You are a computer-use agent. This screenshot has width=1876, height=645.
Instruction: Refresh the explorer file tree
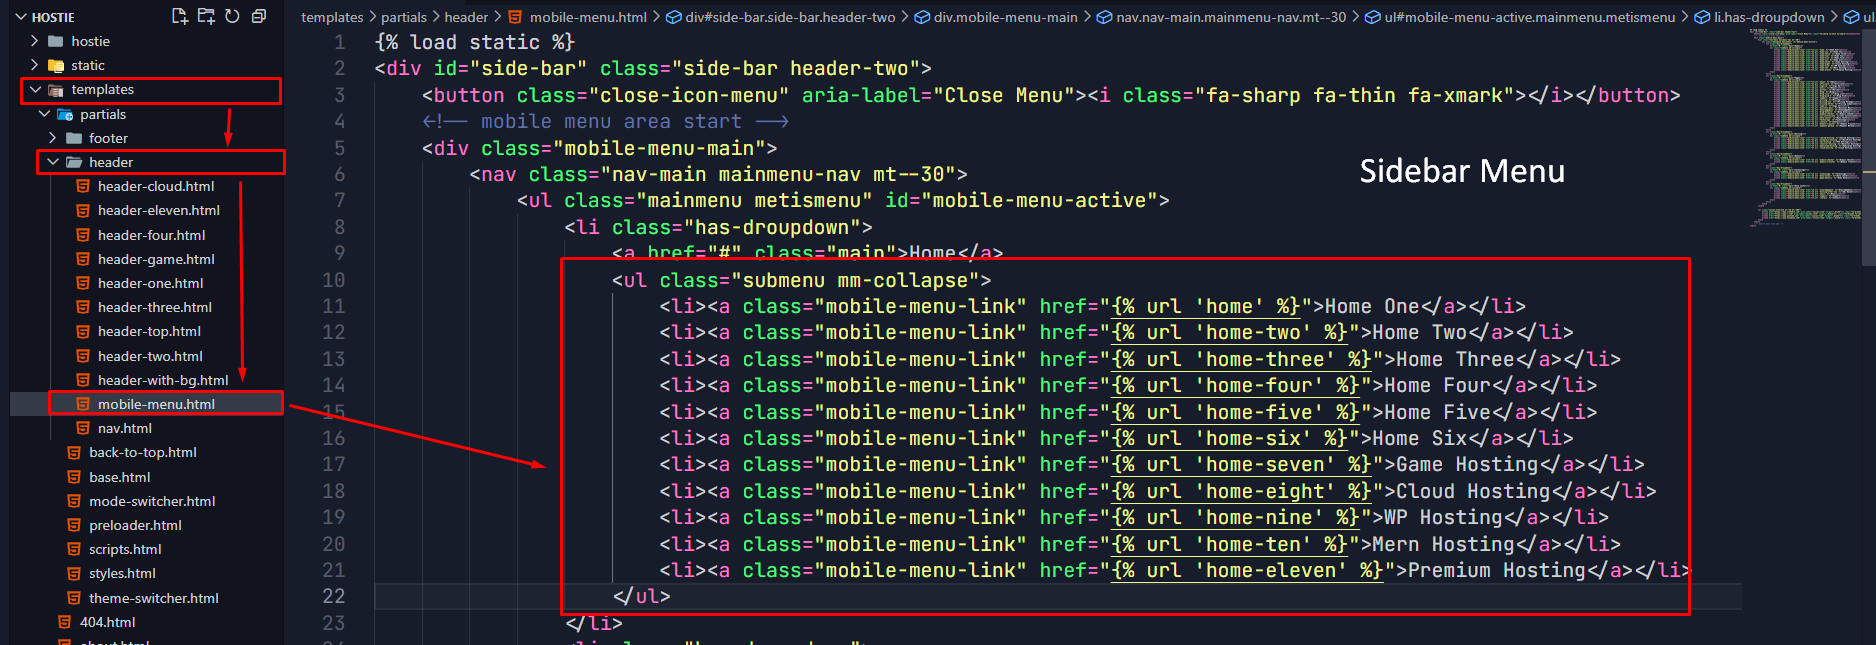point(232,16)
